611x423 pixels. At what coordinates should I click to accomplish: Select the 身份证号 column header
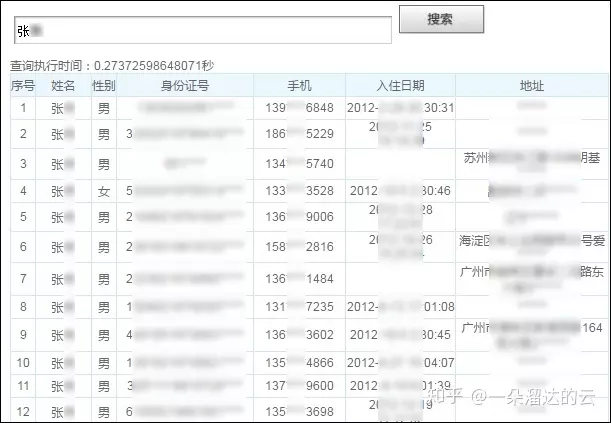coord(185,85)
